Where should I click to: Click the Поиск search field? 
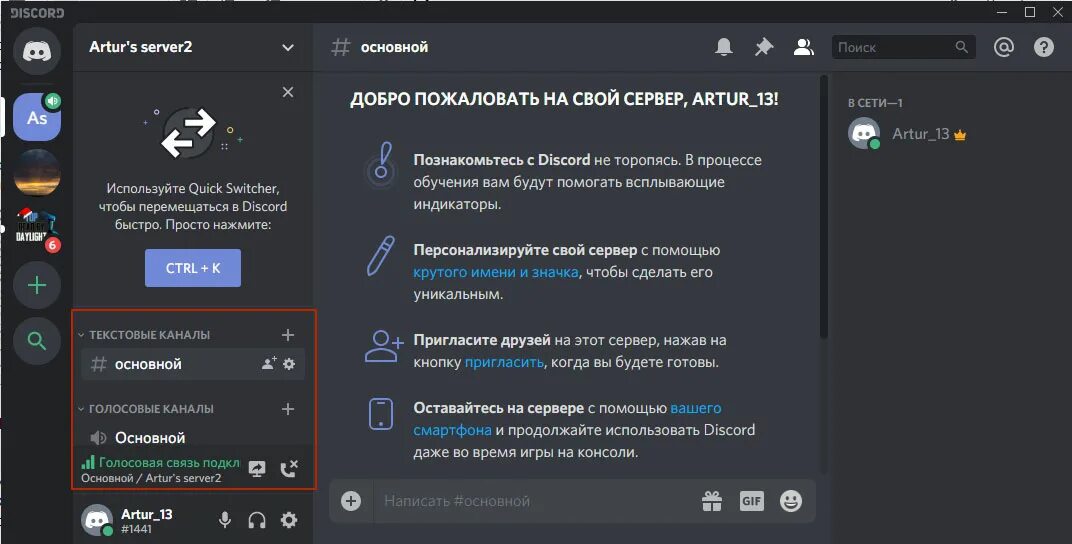pyautogui.click(x=904, y=47)
